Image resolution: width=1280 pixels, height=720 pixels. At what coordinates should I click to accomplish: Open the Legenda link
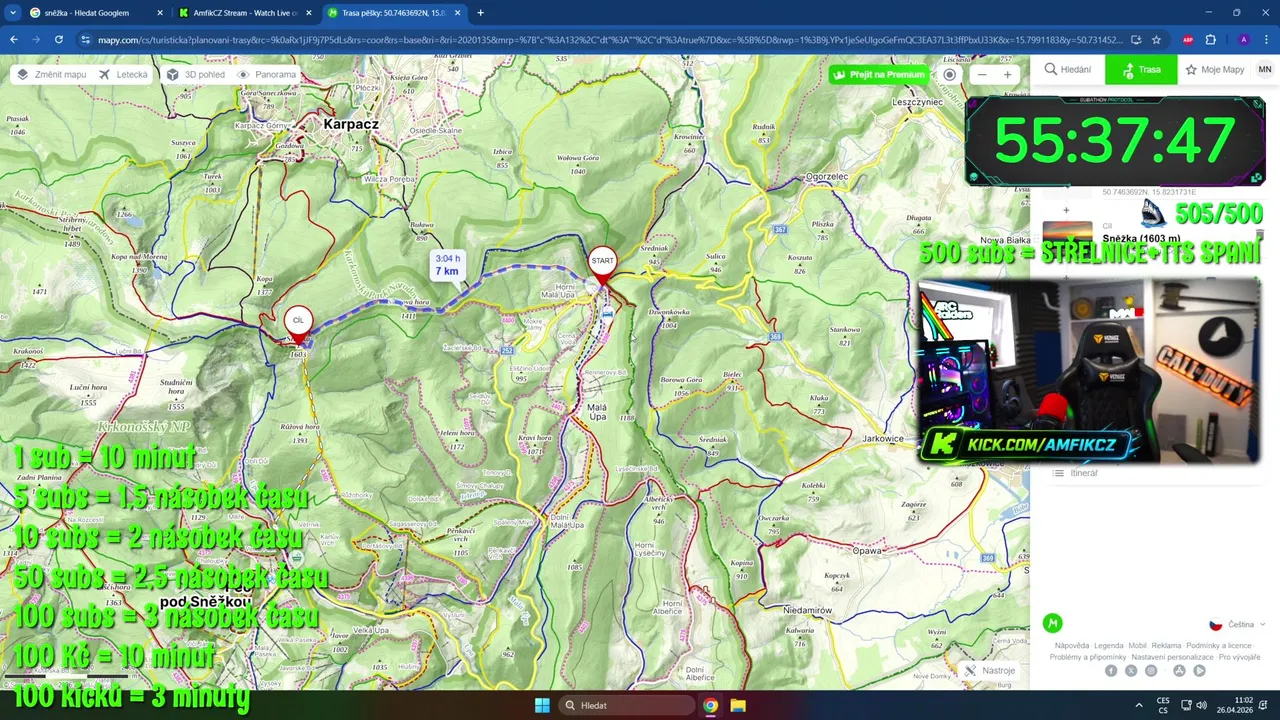1108,645
